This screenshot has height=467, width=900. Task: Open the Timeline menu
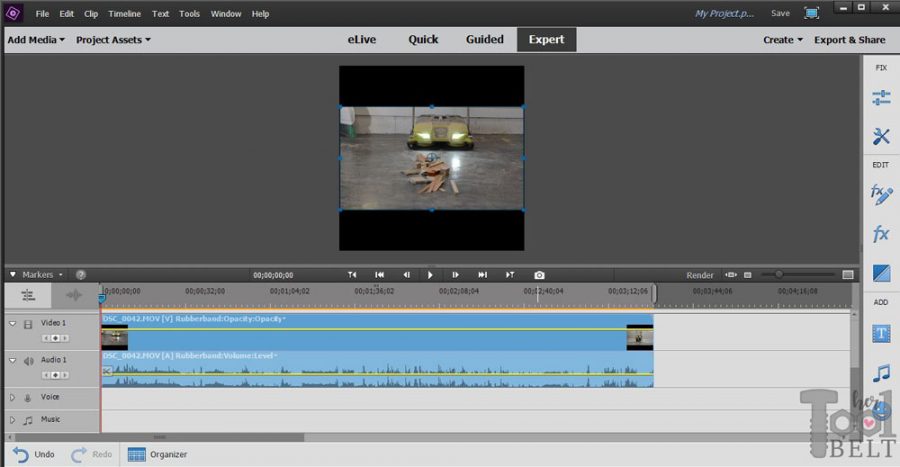[125, 14]
